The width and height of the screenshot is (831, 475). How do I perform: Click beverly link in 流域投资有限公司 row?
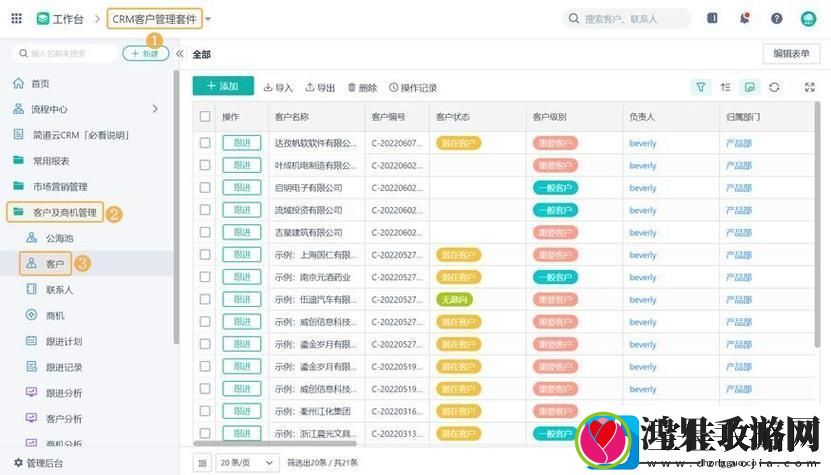(x=643, y=210)
